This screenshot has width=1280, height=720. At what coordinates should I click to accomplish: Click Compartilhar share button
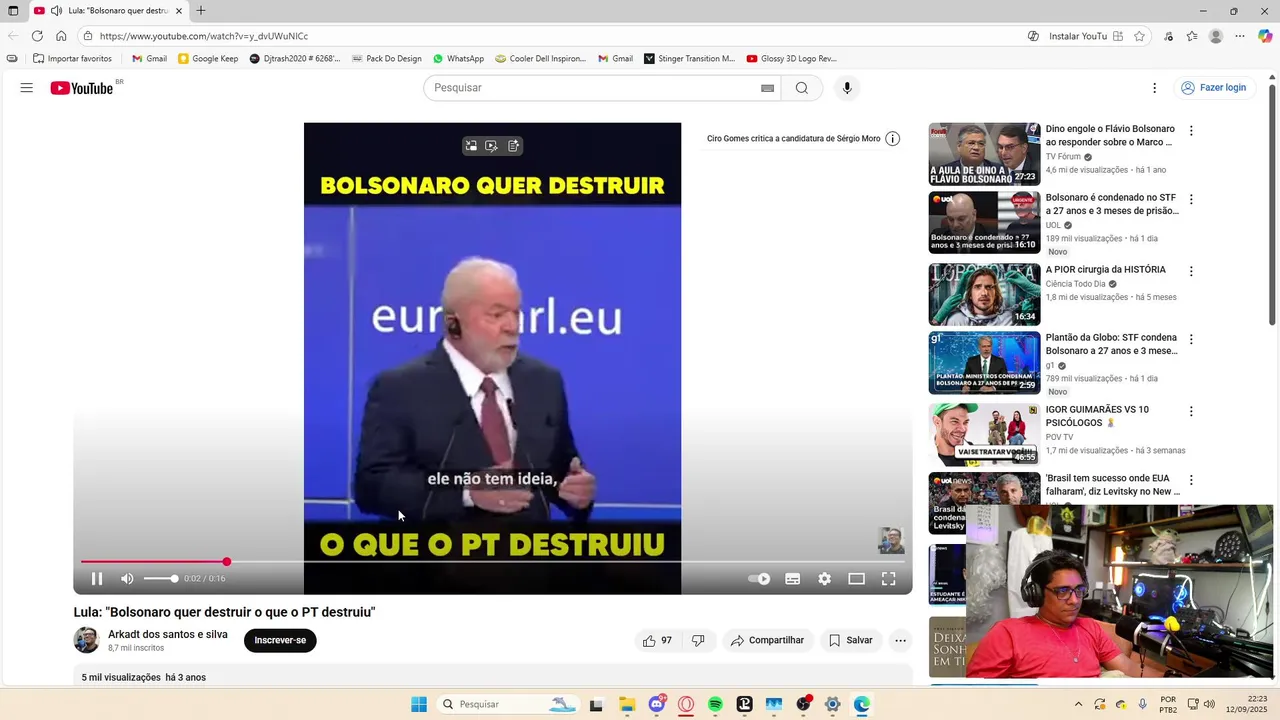767,641
